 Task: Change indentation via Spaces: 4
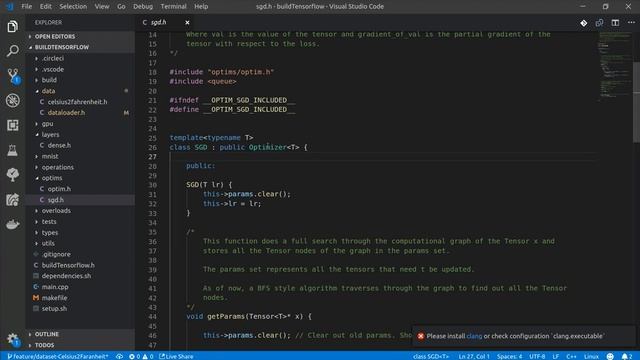509,356
